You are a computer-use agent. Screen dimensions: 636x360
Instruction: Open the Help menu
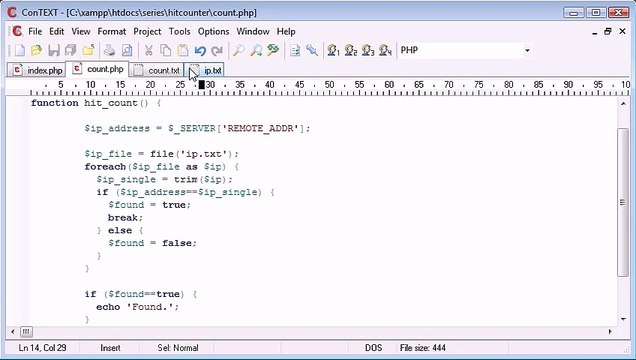click(286, 31)
